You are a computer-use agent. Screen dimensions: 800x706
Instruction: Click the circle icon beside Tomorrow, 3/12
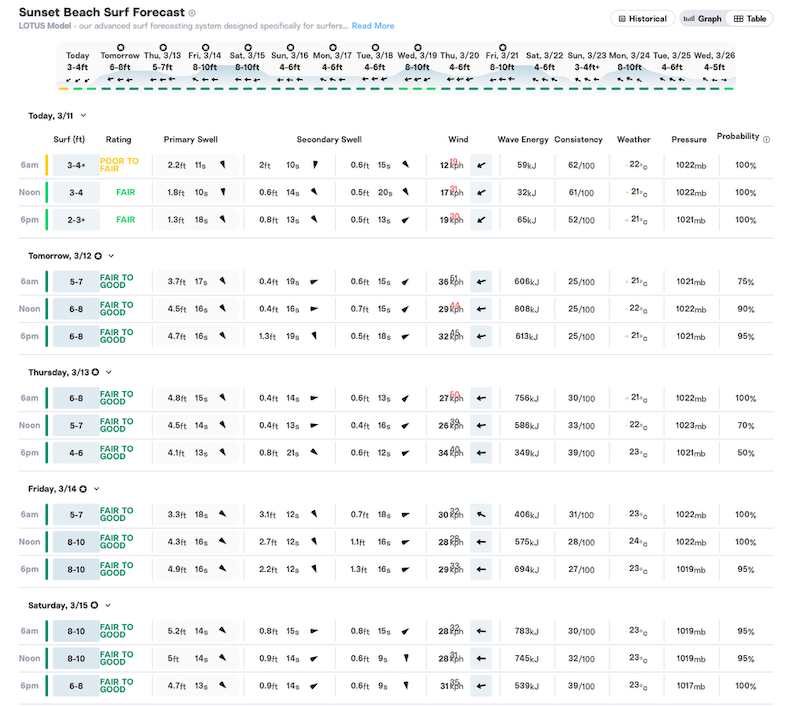pyautogui.click(x=98, y=256)
